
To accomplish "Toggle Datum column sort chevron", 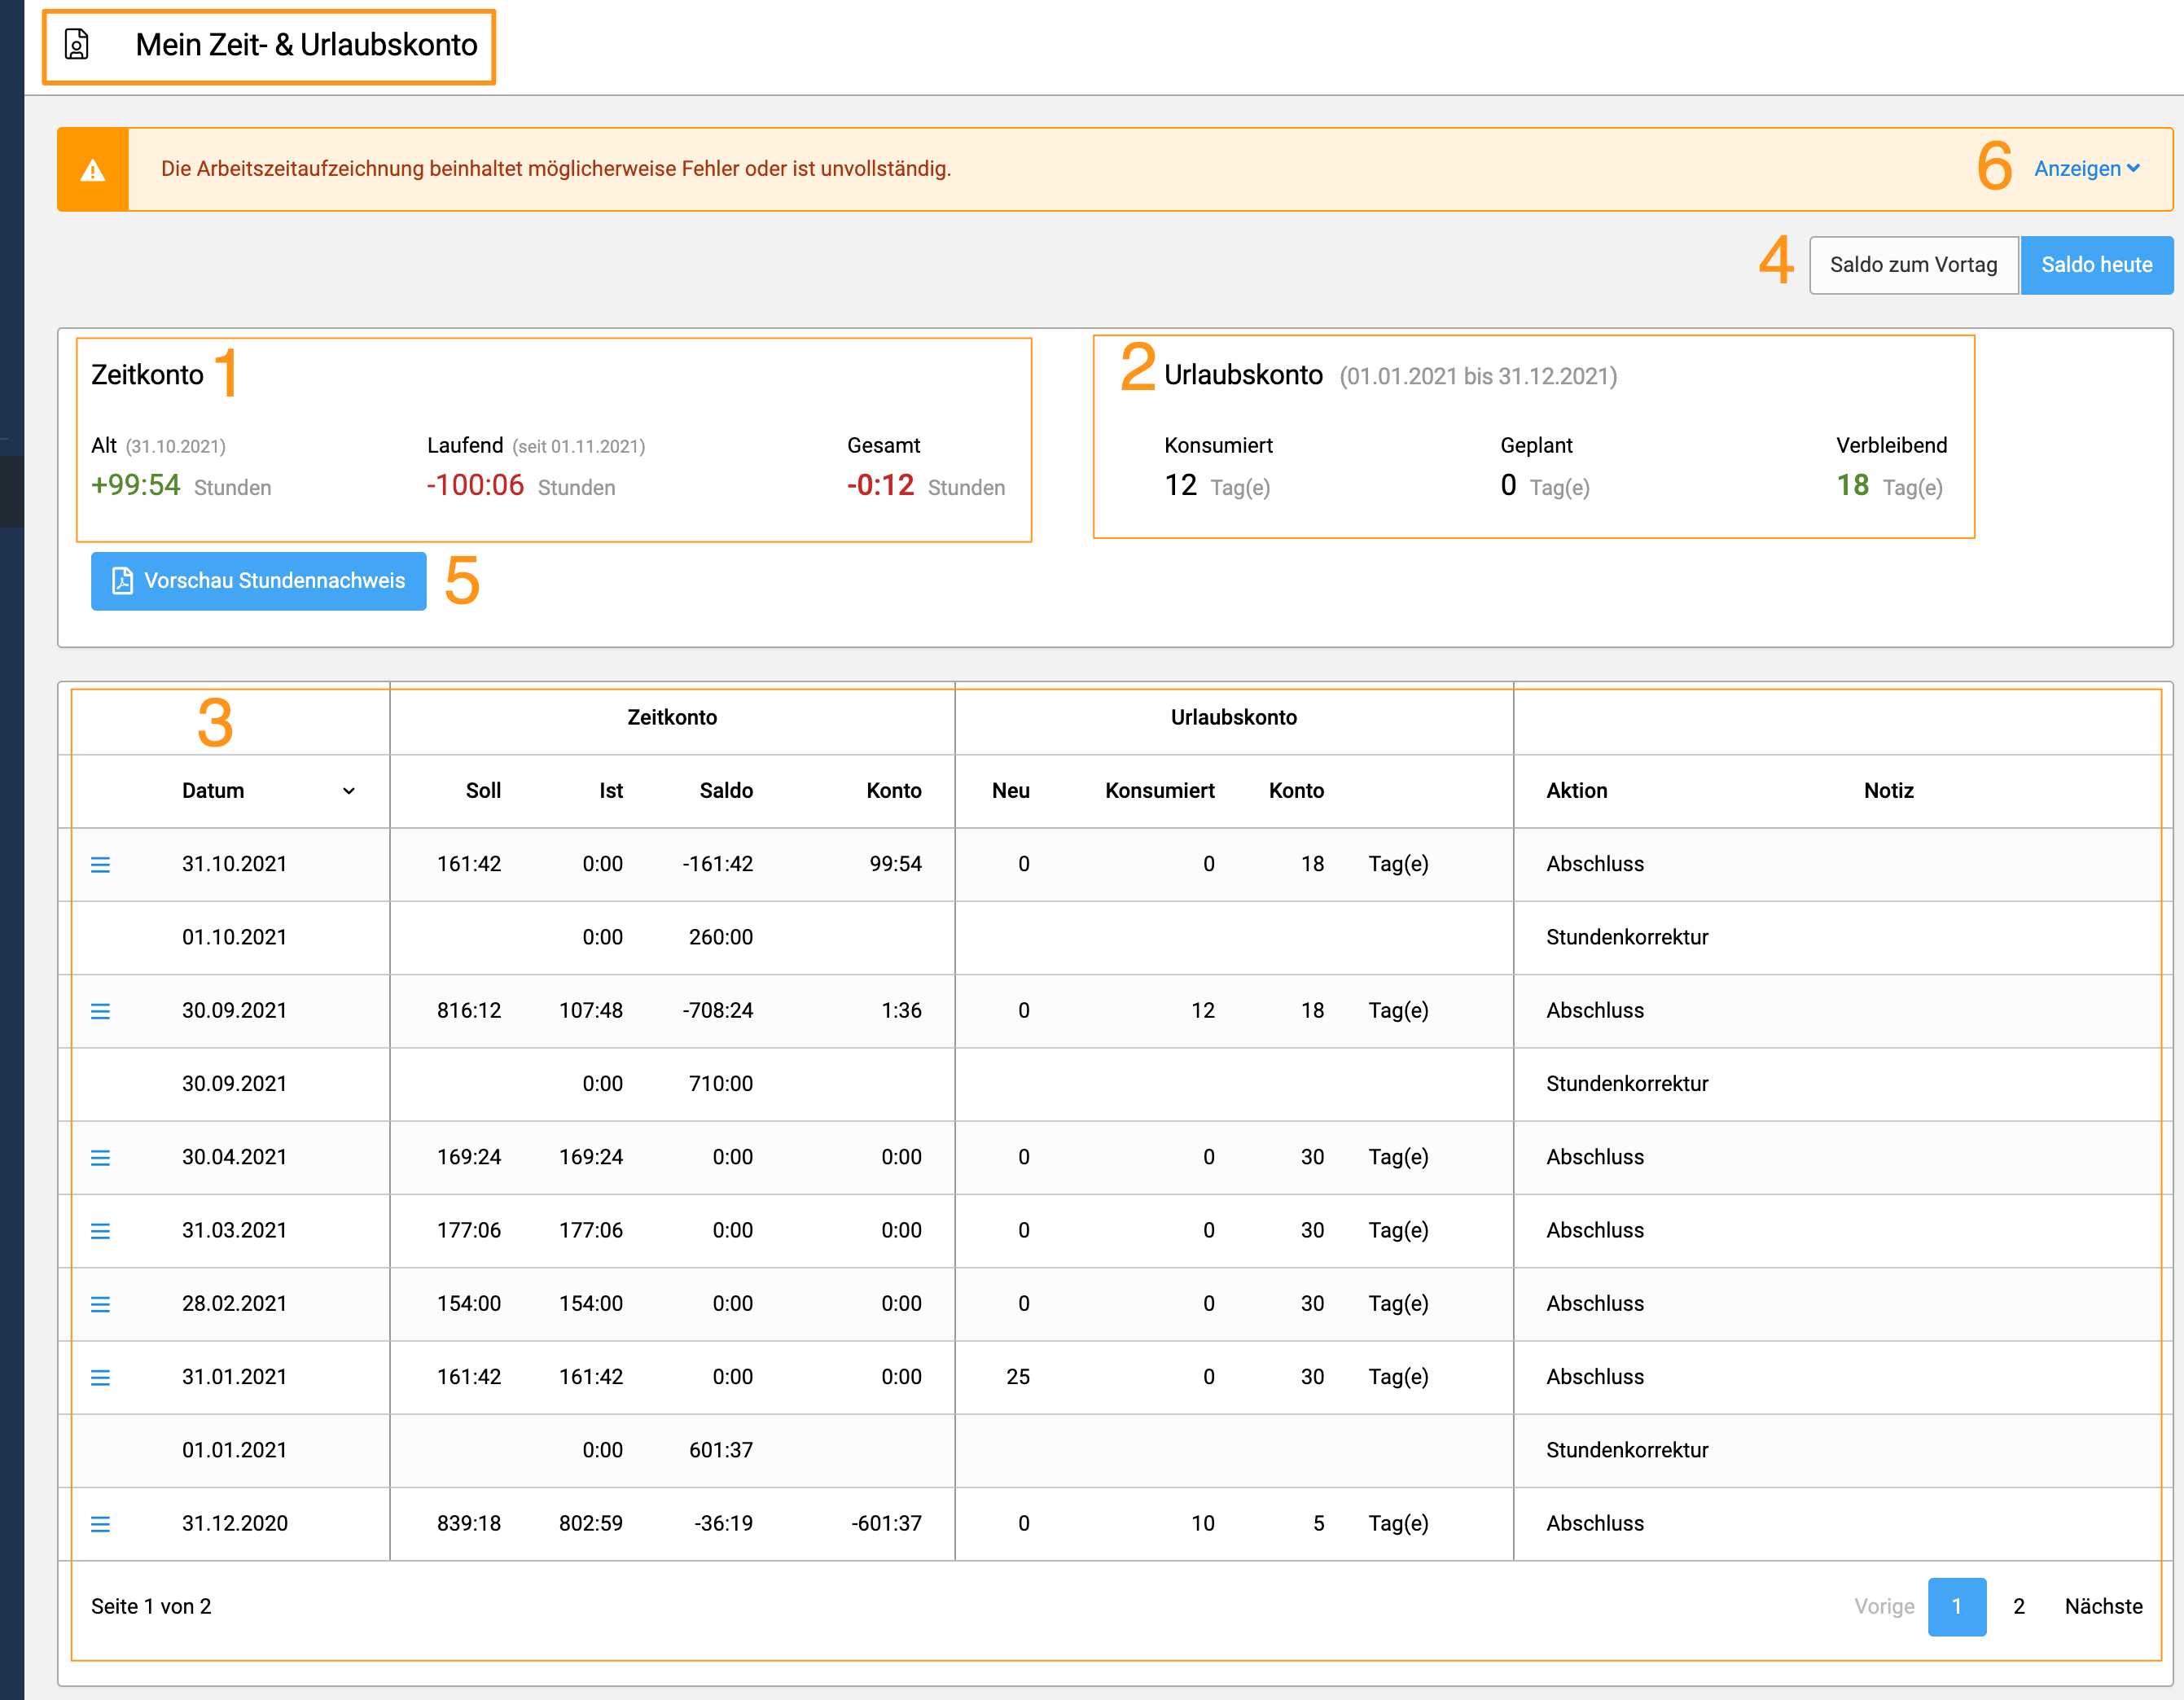I will click(x=349, y=791).
